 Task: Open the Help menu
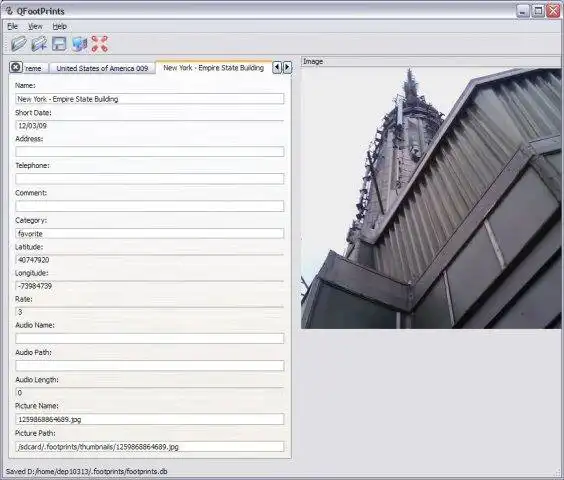click(59, 26)
